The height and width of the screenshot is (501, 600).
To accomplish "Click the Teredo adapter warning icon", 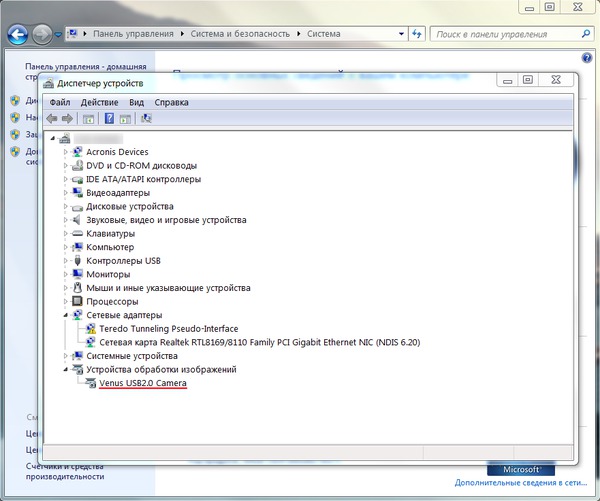I will tap(91, 328).
